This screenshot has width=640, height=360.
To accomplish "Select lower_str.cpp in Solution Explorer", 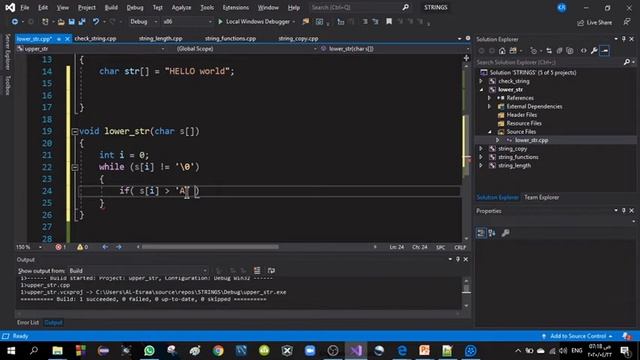I will point(531,140).
